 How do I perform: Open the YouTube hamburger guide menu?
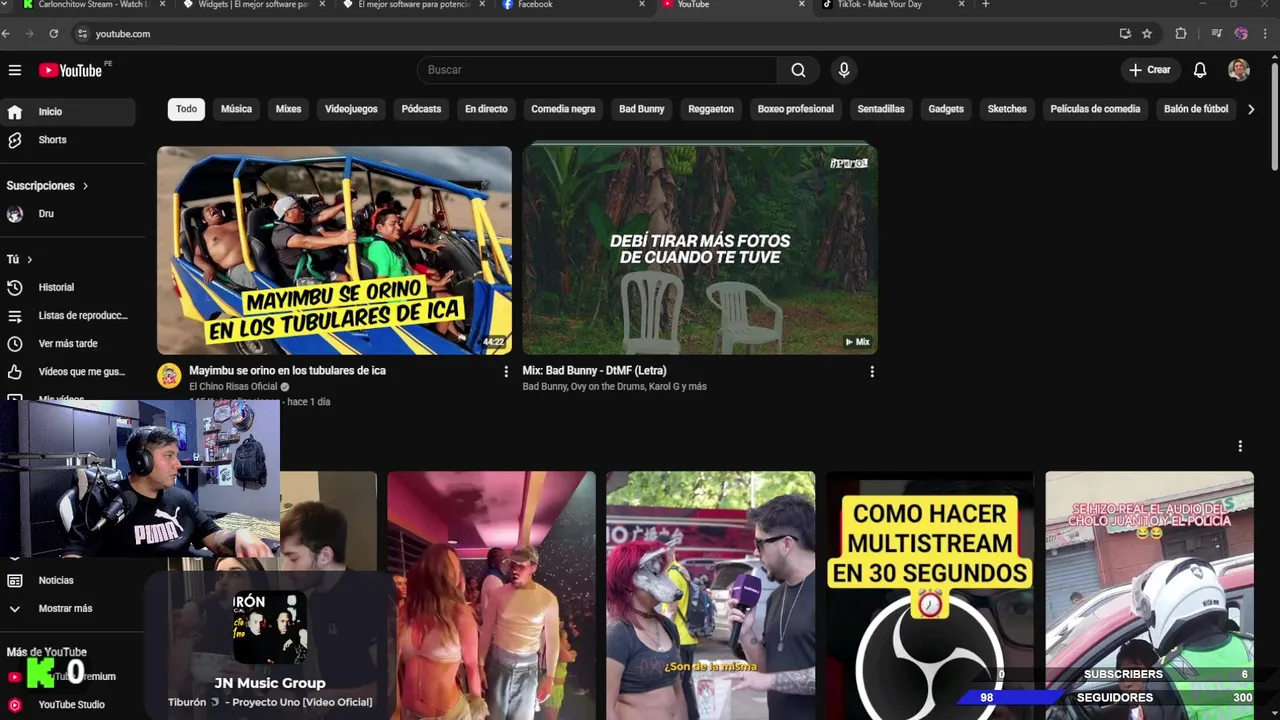[14, 70]
